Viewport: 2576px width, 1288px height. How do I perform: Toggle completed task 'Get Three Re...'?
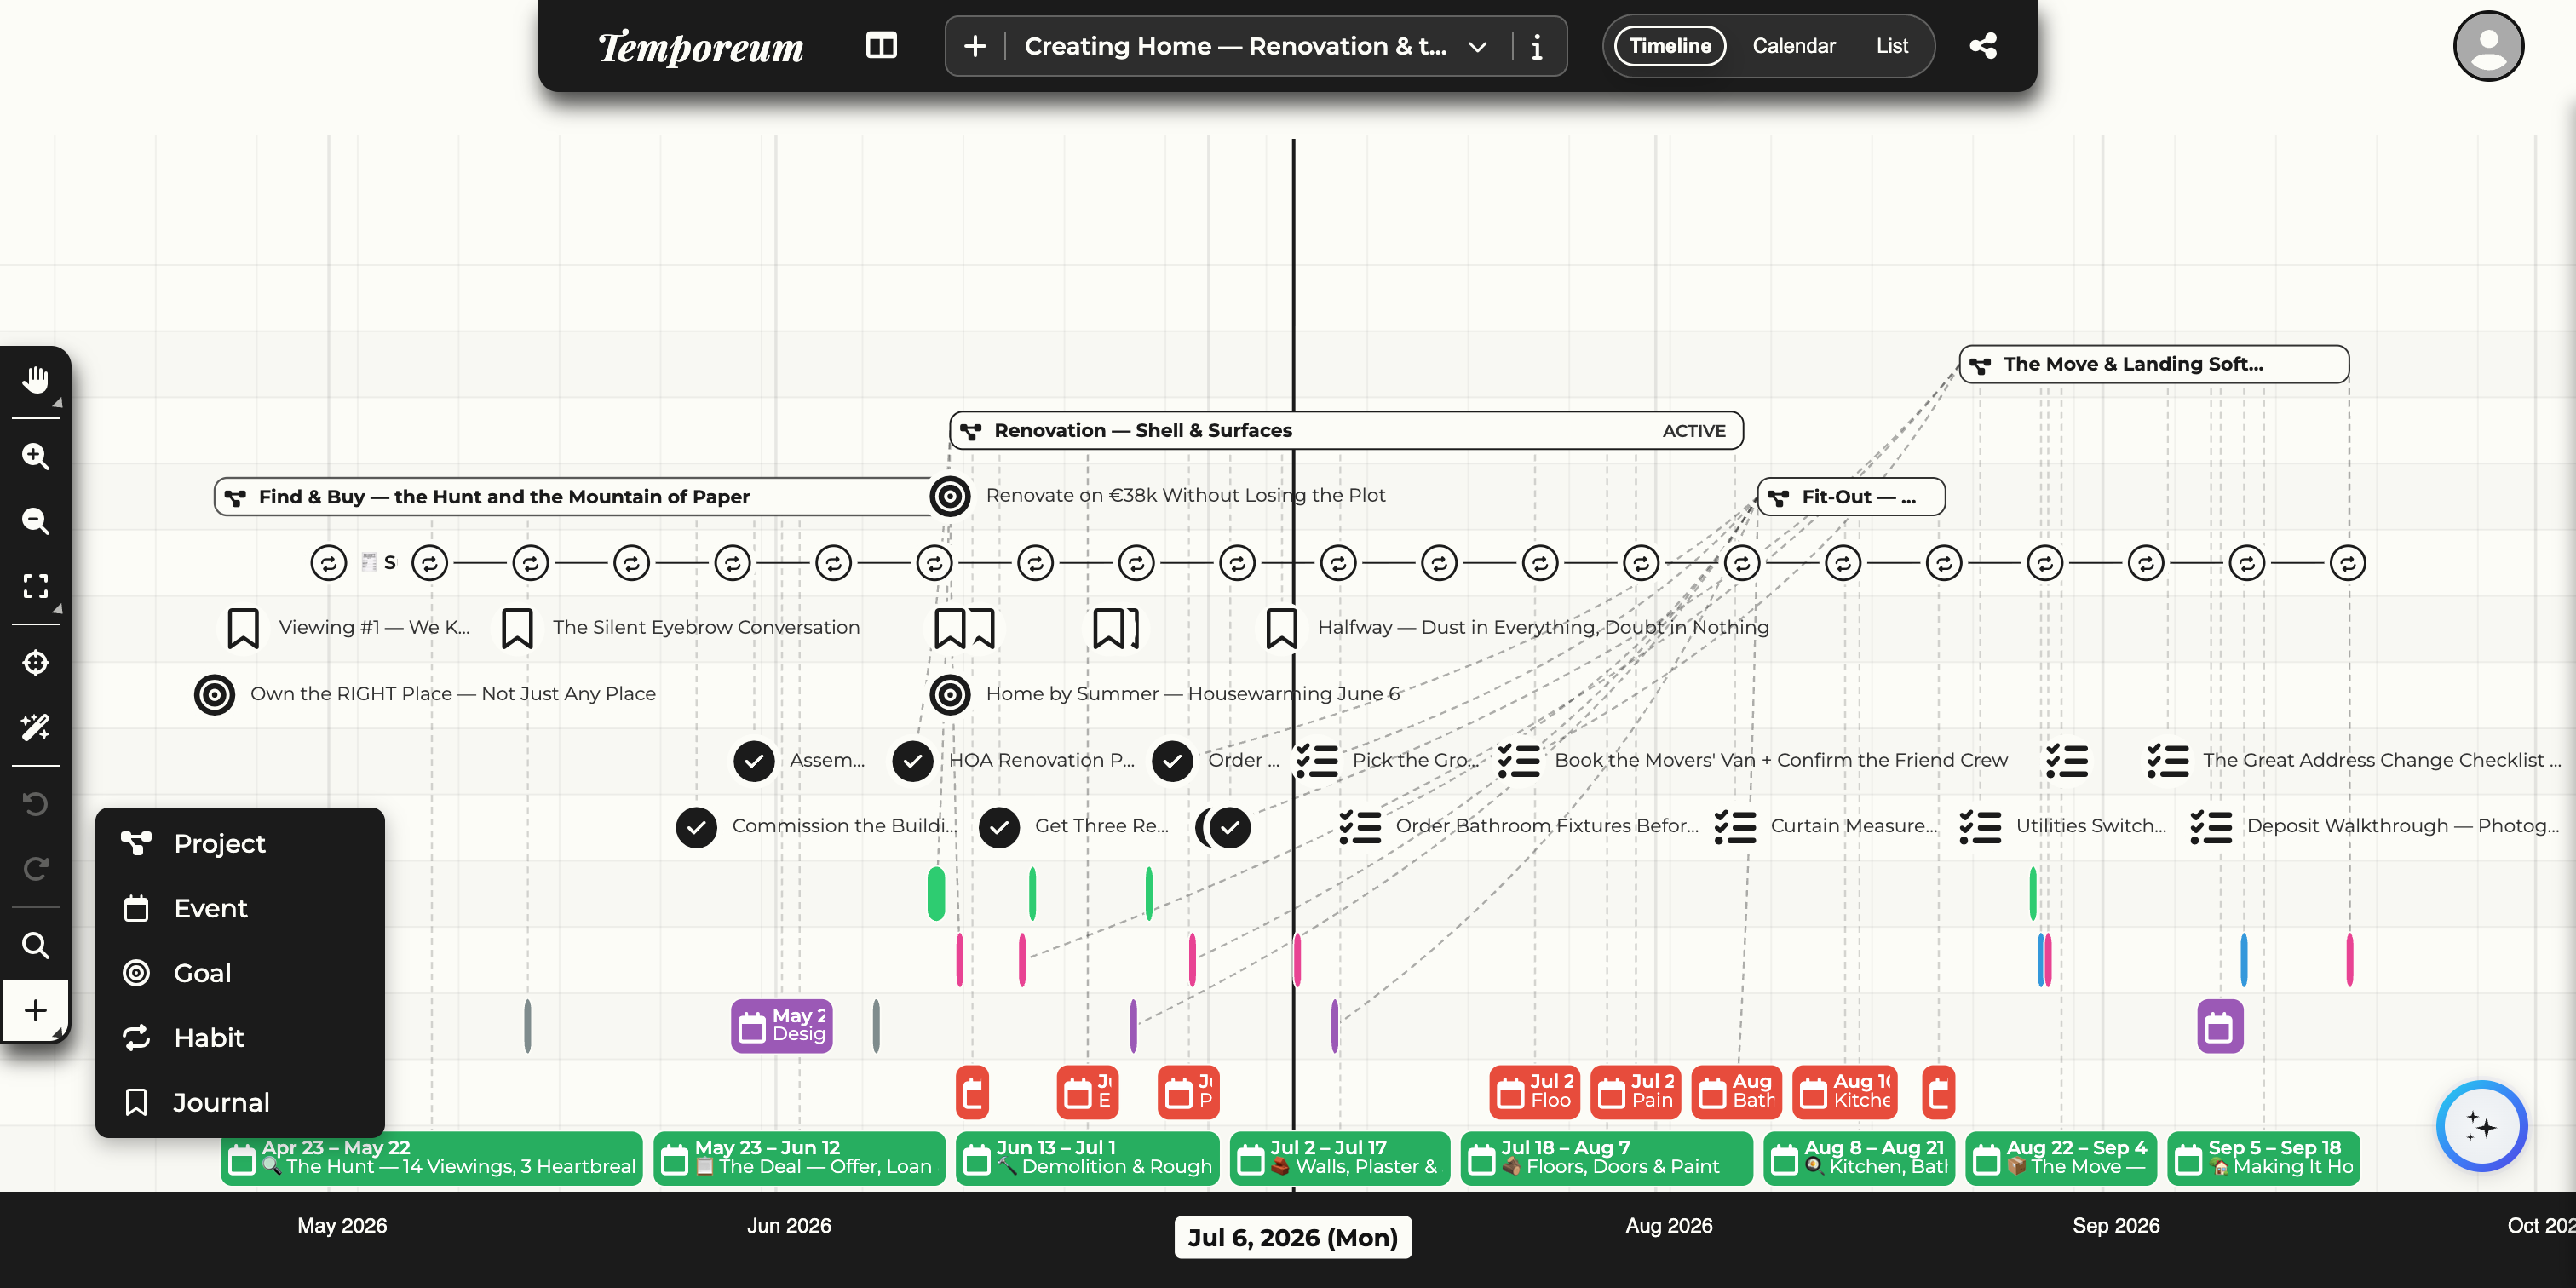pyautogui.click(x=999, y=827)
